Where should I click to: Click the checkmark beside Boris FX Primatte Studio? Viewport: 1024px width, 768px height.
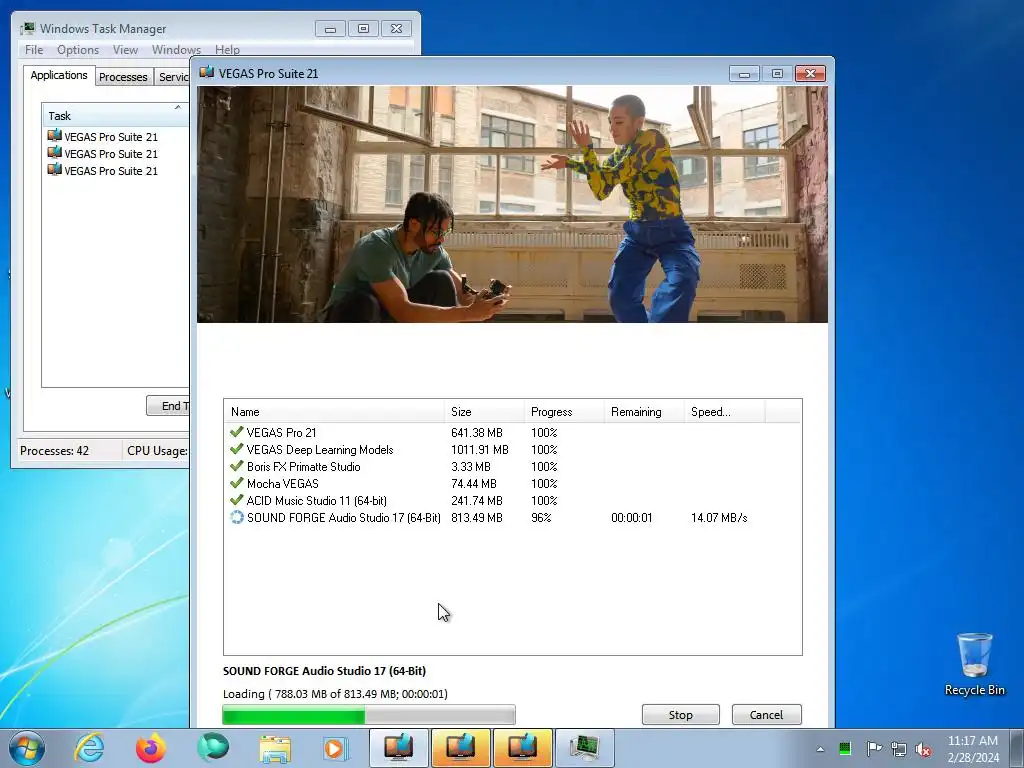point(236,466)
